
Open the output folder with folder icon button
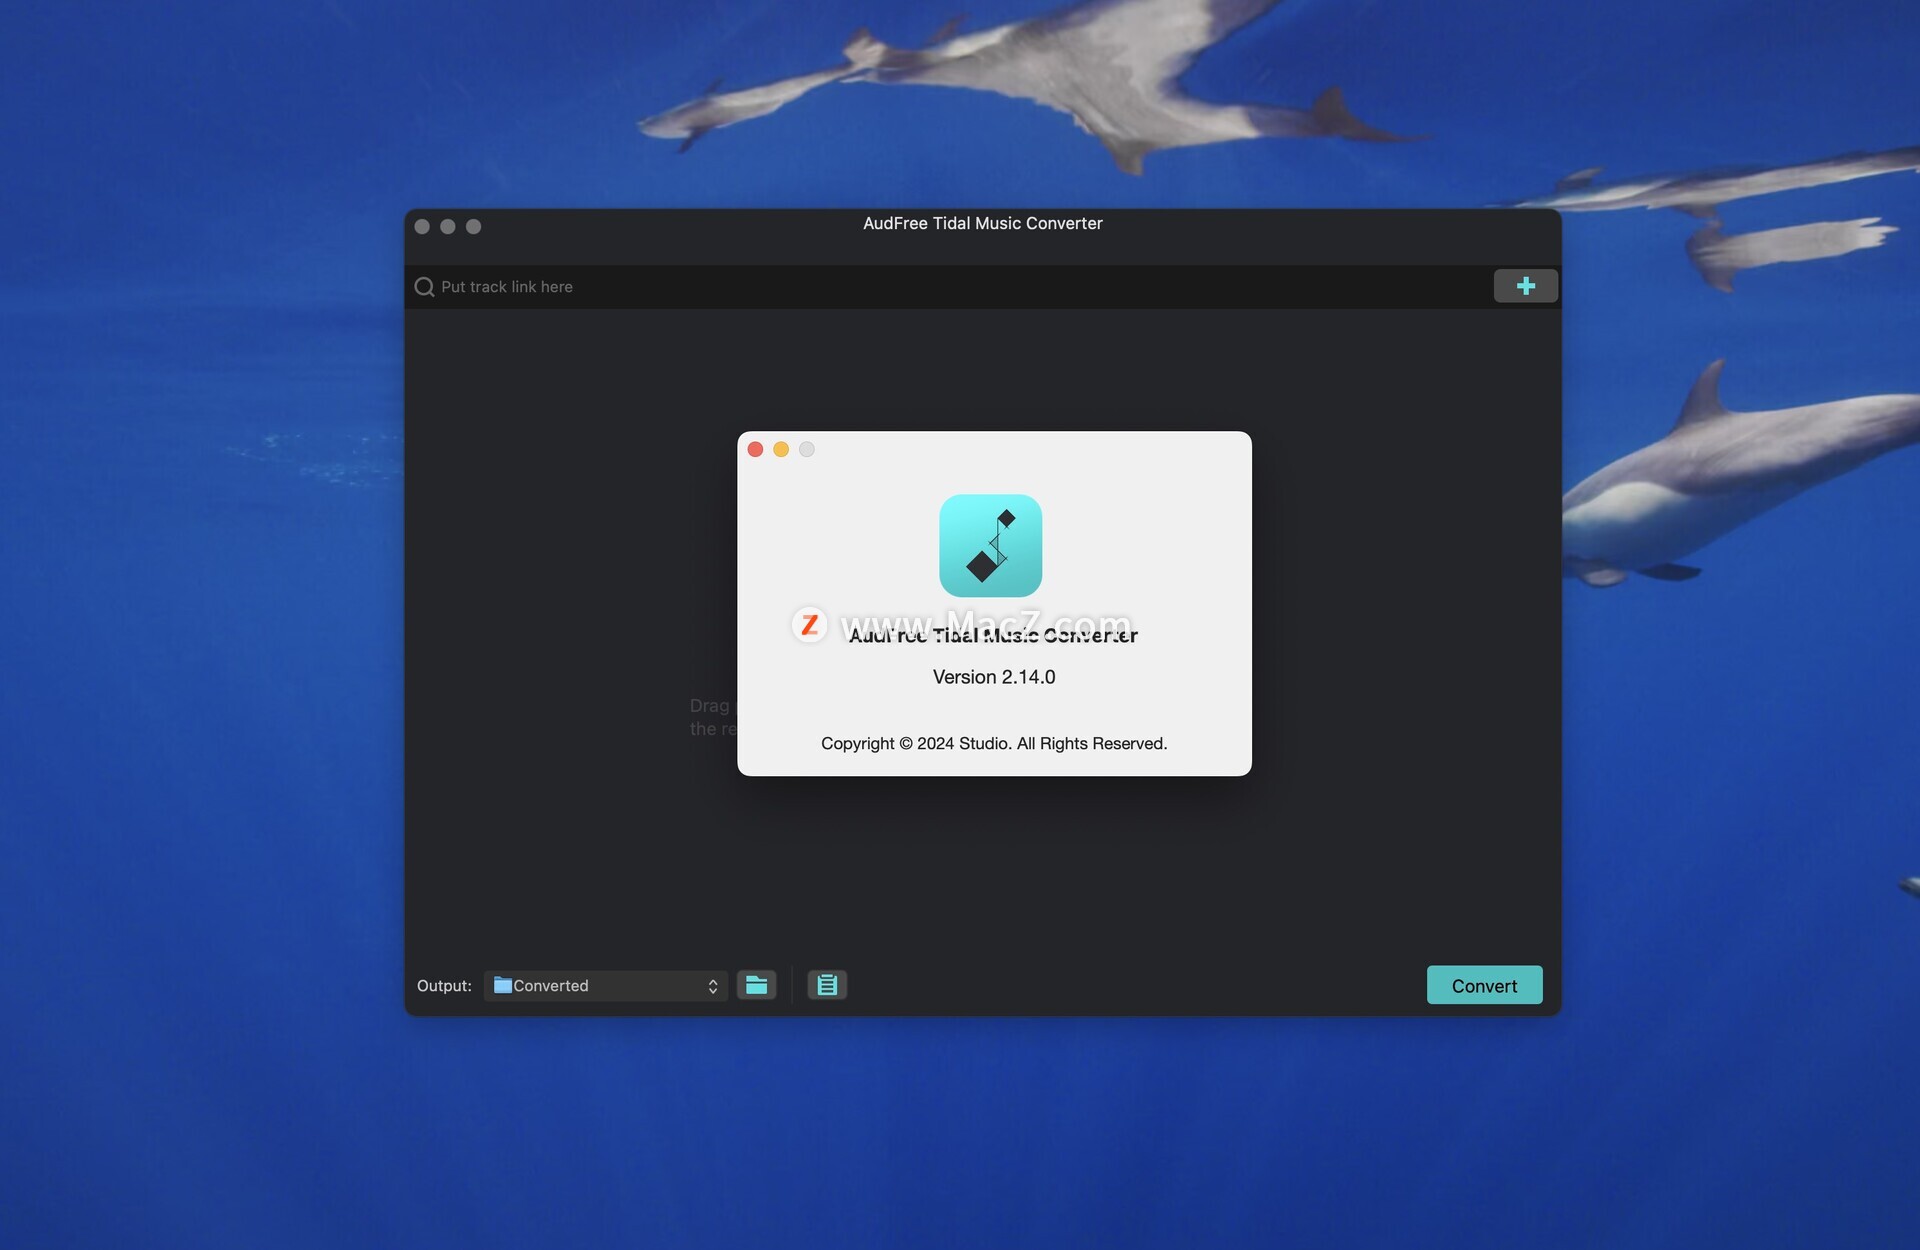coord(756,985)
